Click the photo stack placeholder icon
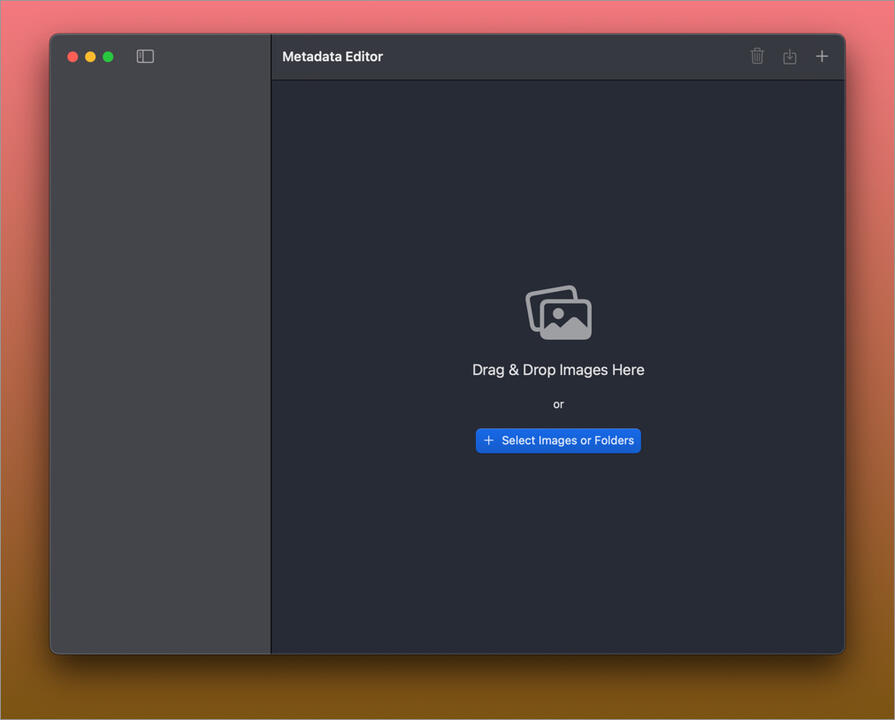Screen dimensions: 895x720 point(558,311)
